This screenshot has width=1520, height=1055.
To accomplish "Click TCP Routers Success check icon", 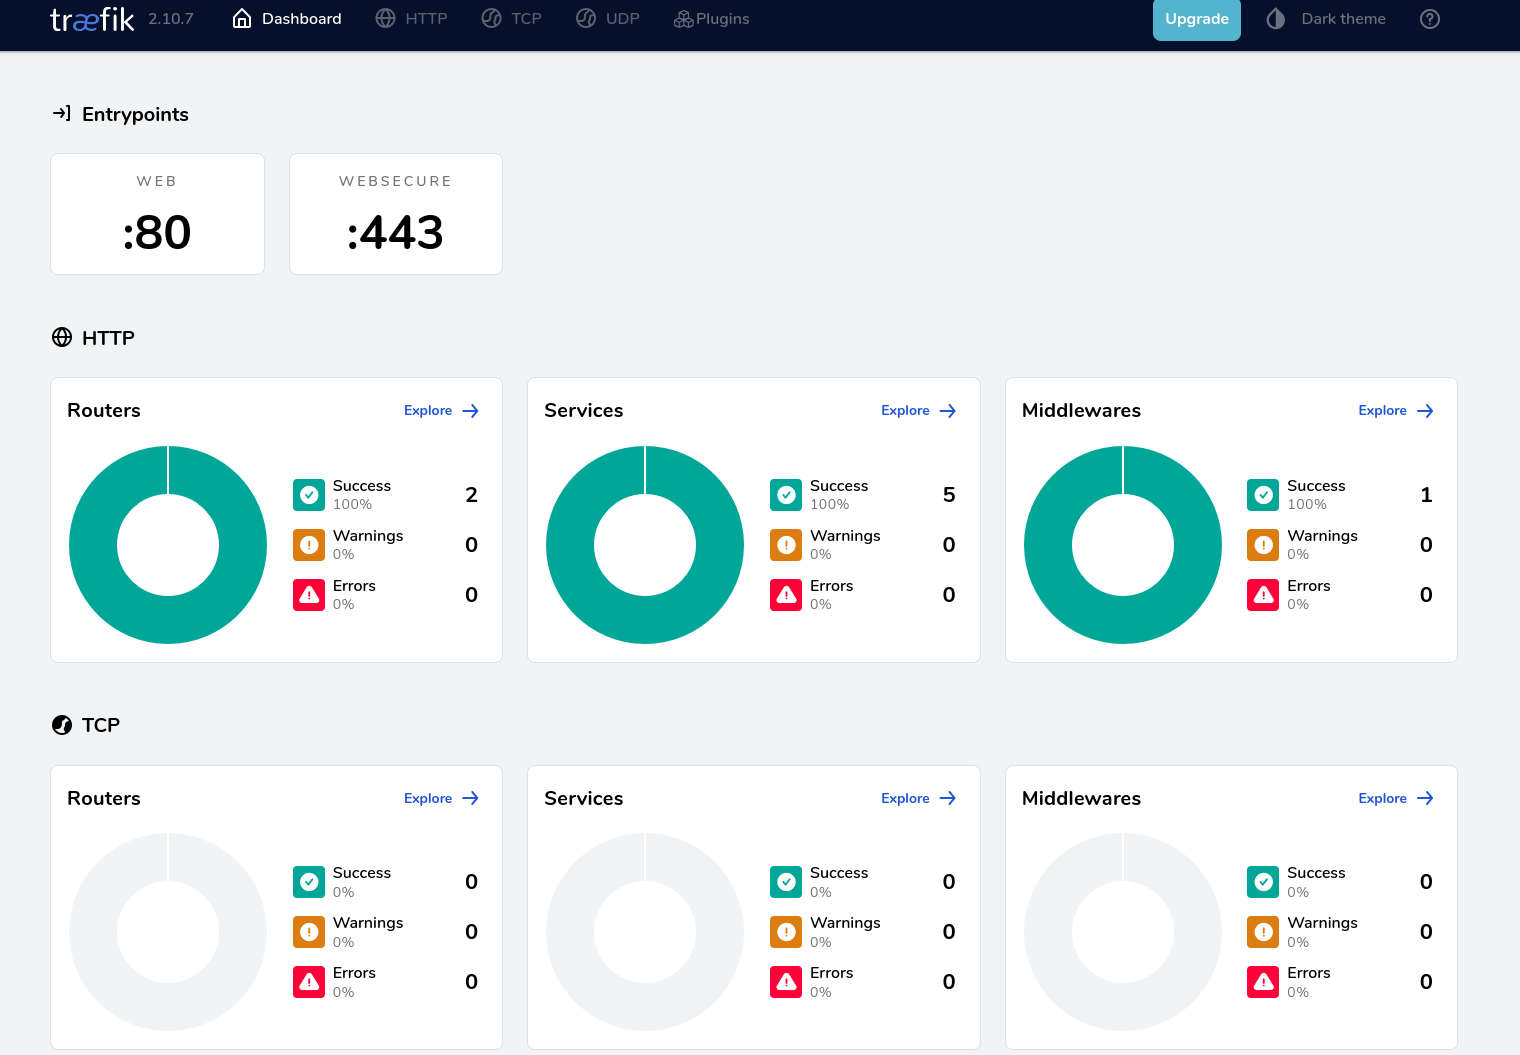I will (x=309, y=882).
